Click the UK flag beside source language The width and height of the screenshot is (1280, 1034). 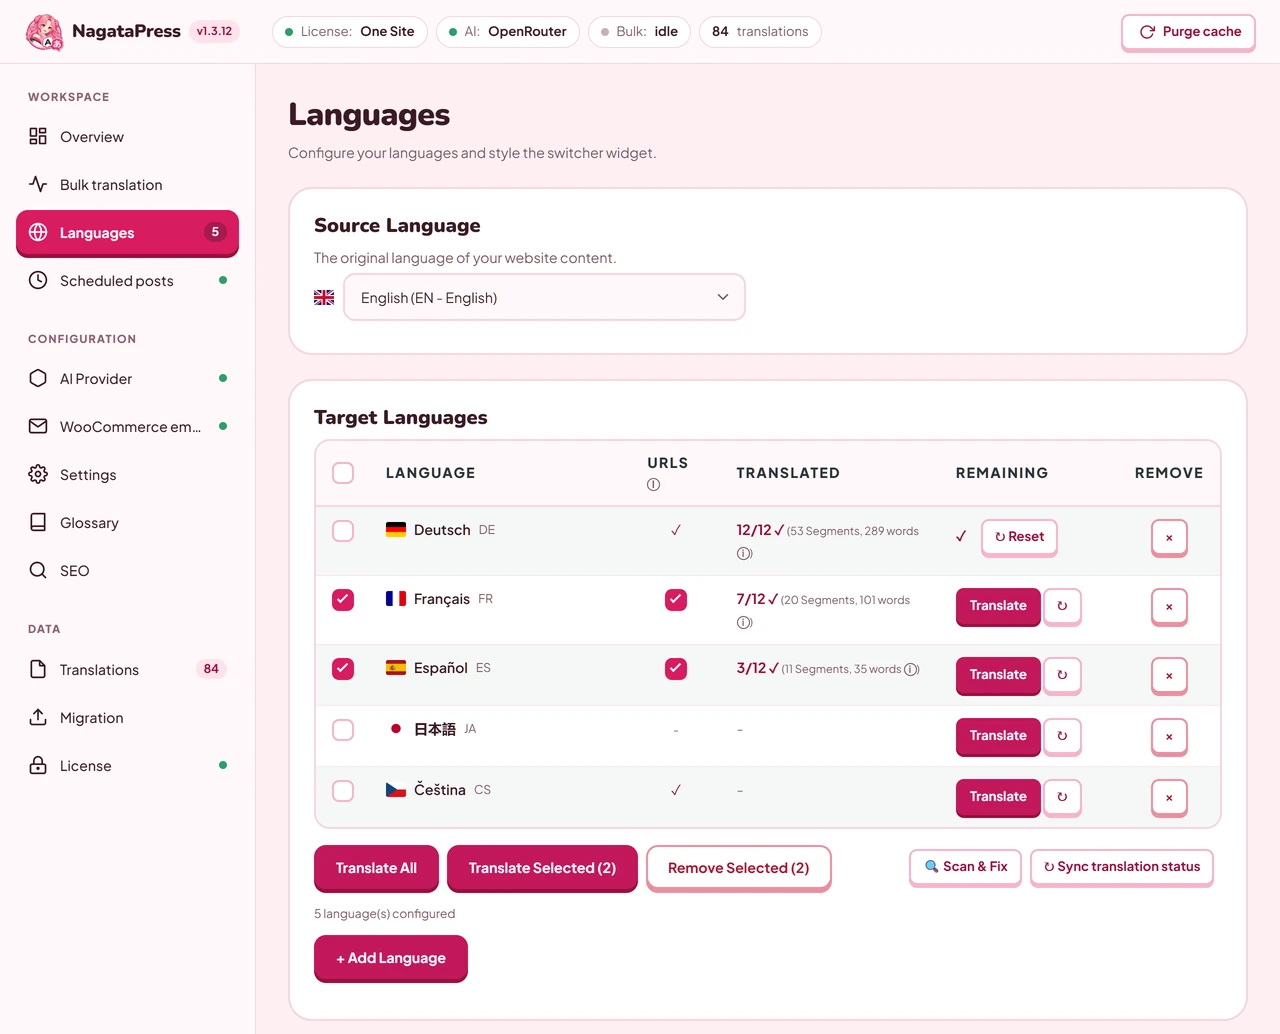pos(324,298)
